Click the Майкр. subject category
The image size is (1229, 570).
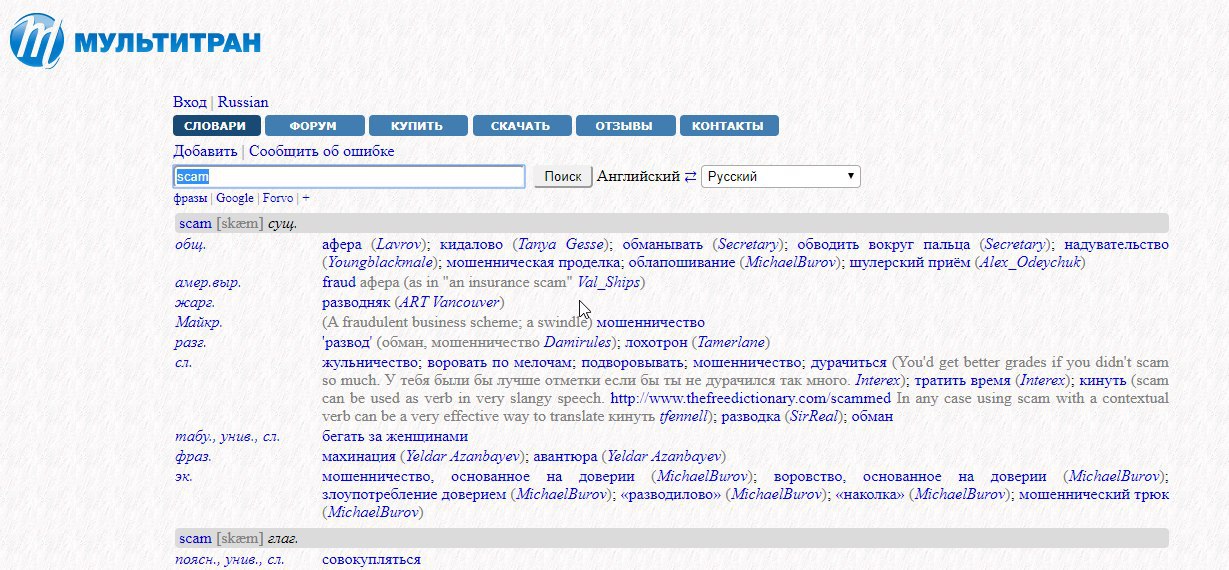click(198, 322)
